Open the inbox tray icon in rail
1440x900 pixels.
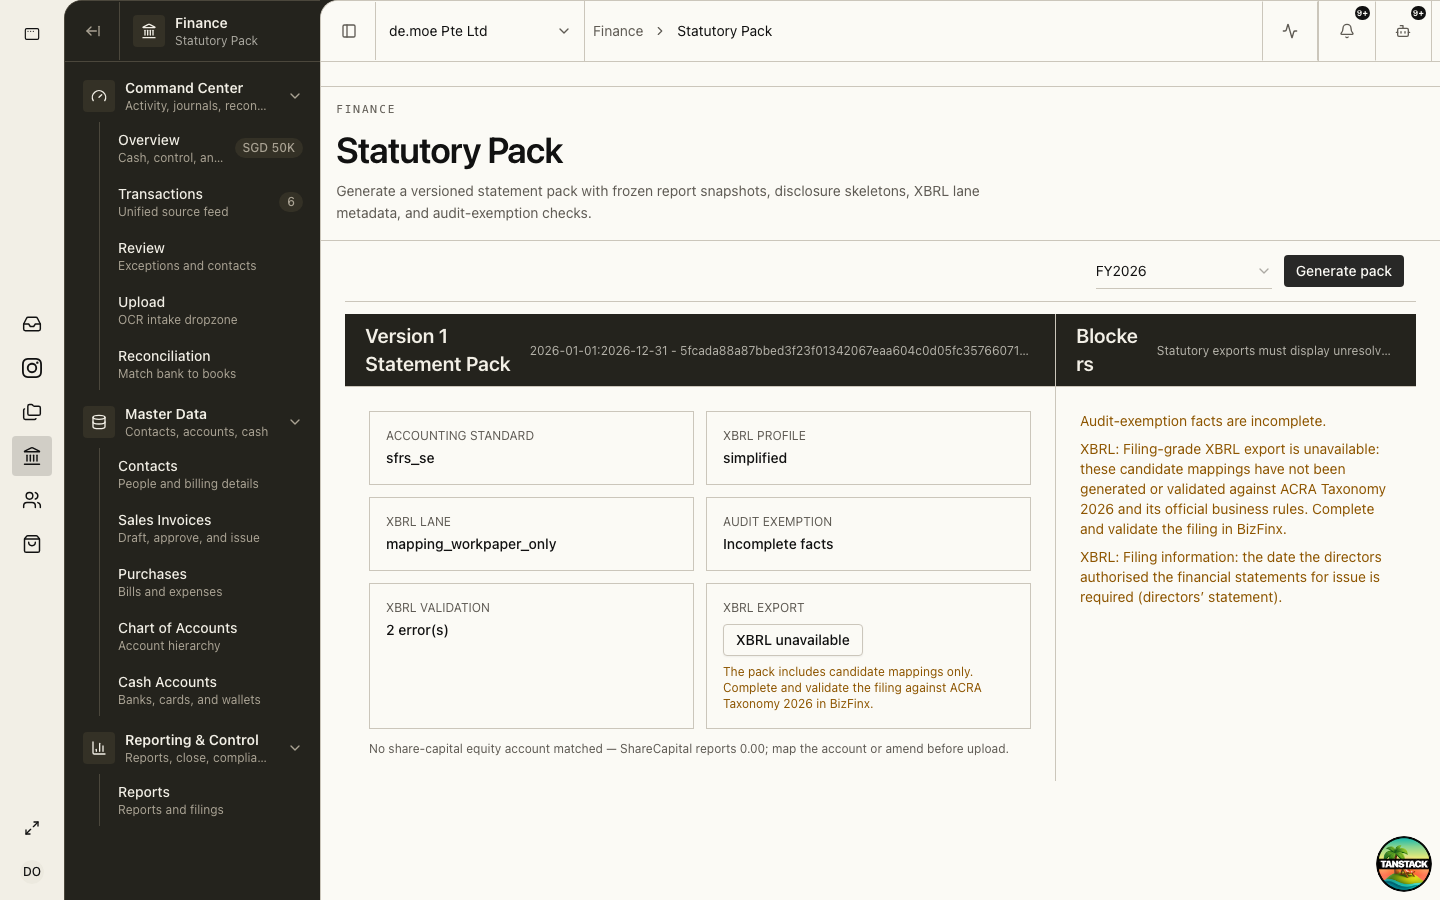click(x=32, y=324)
